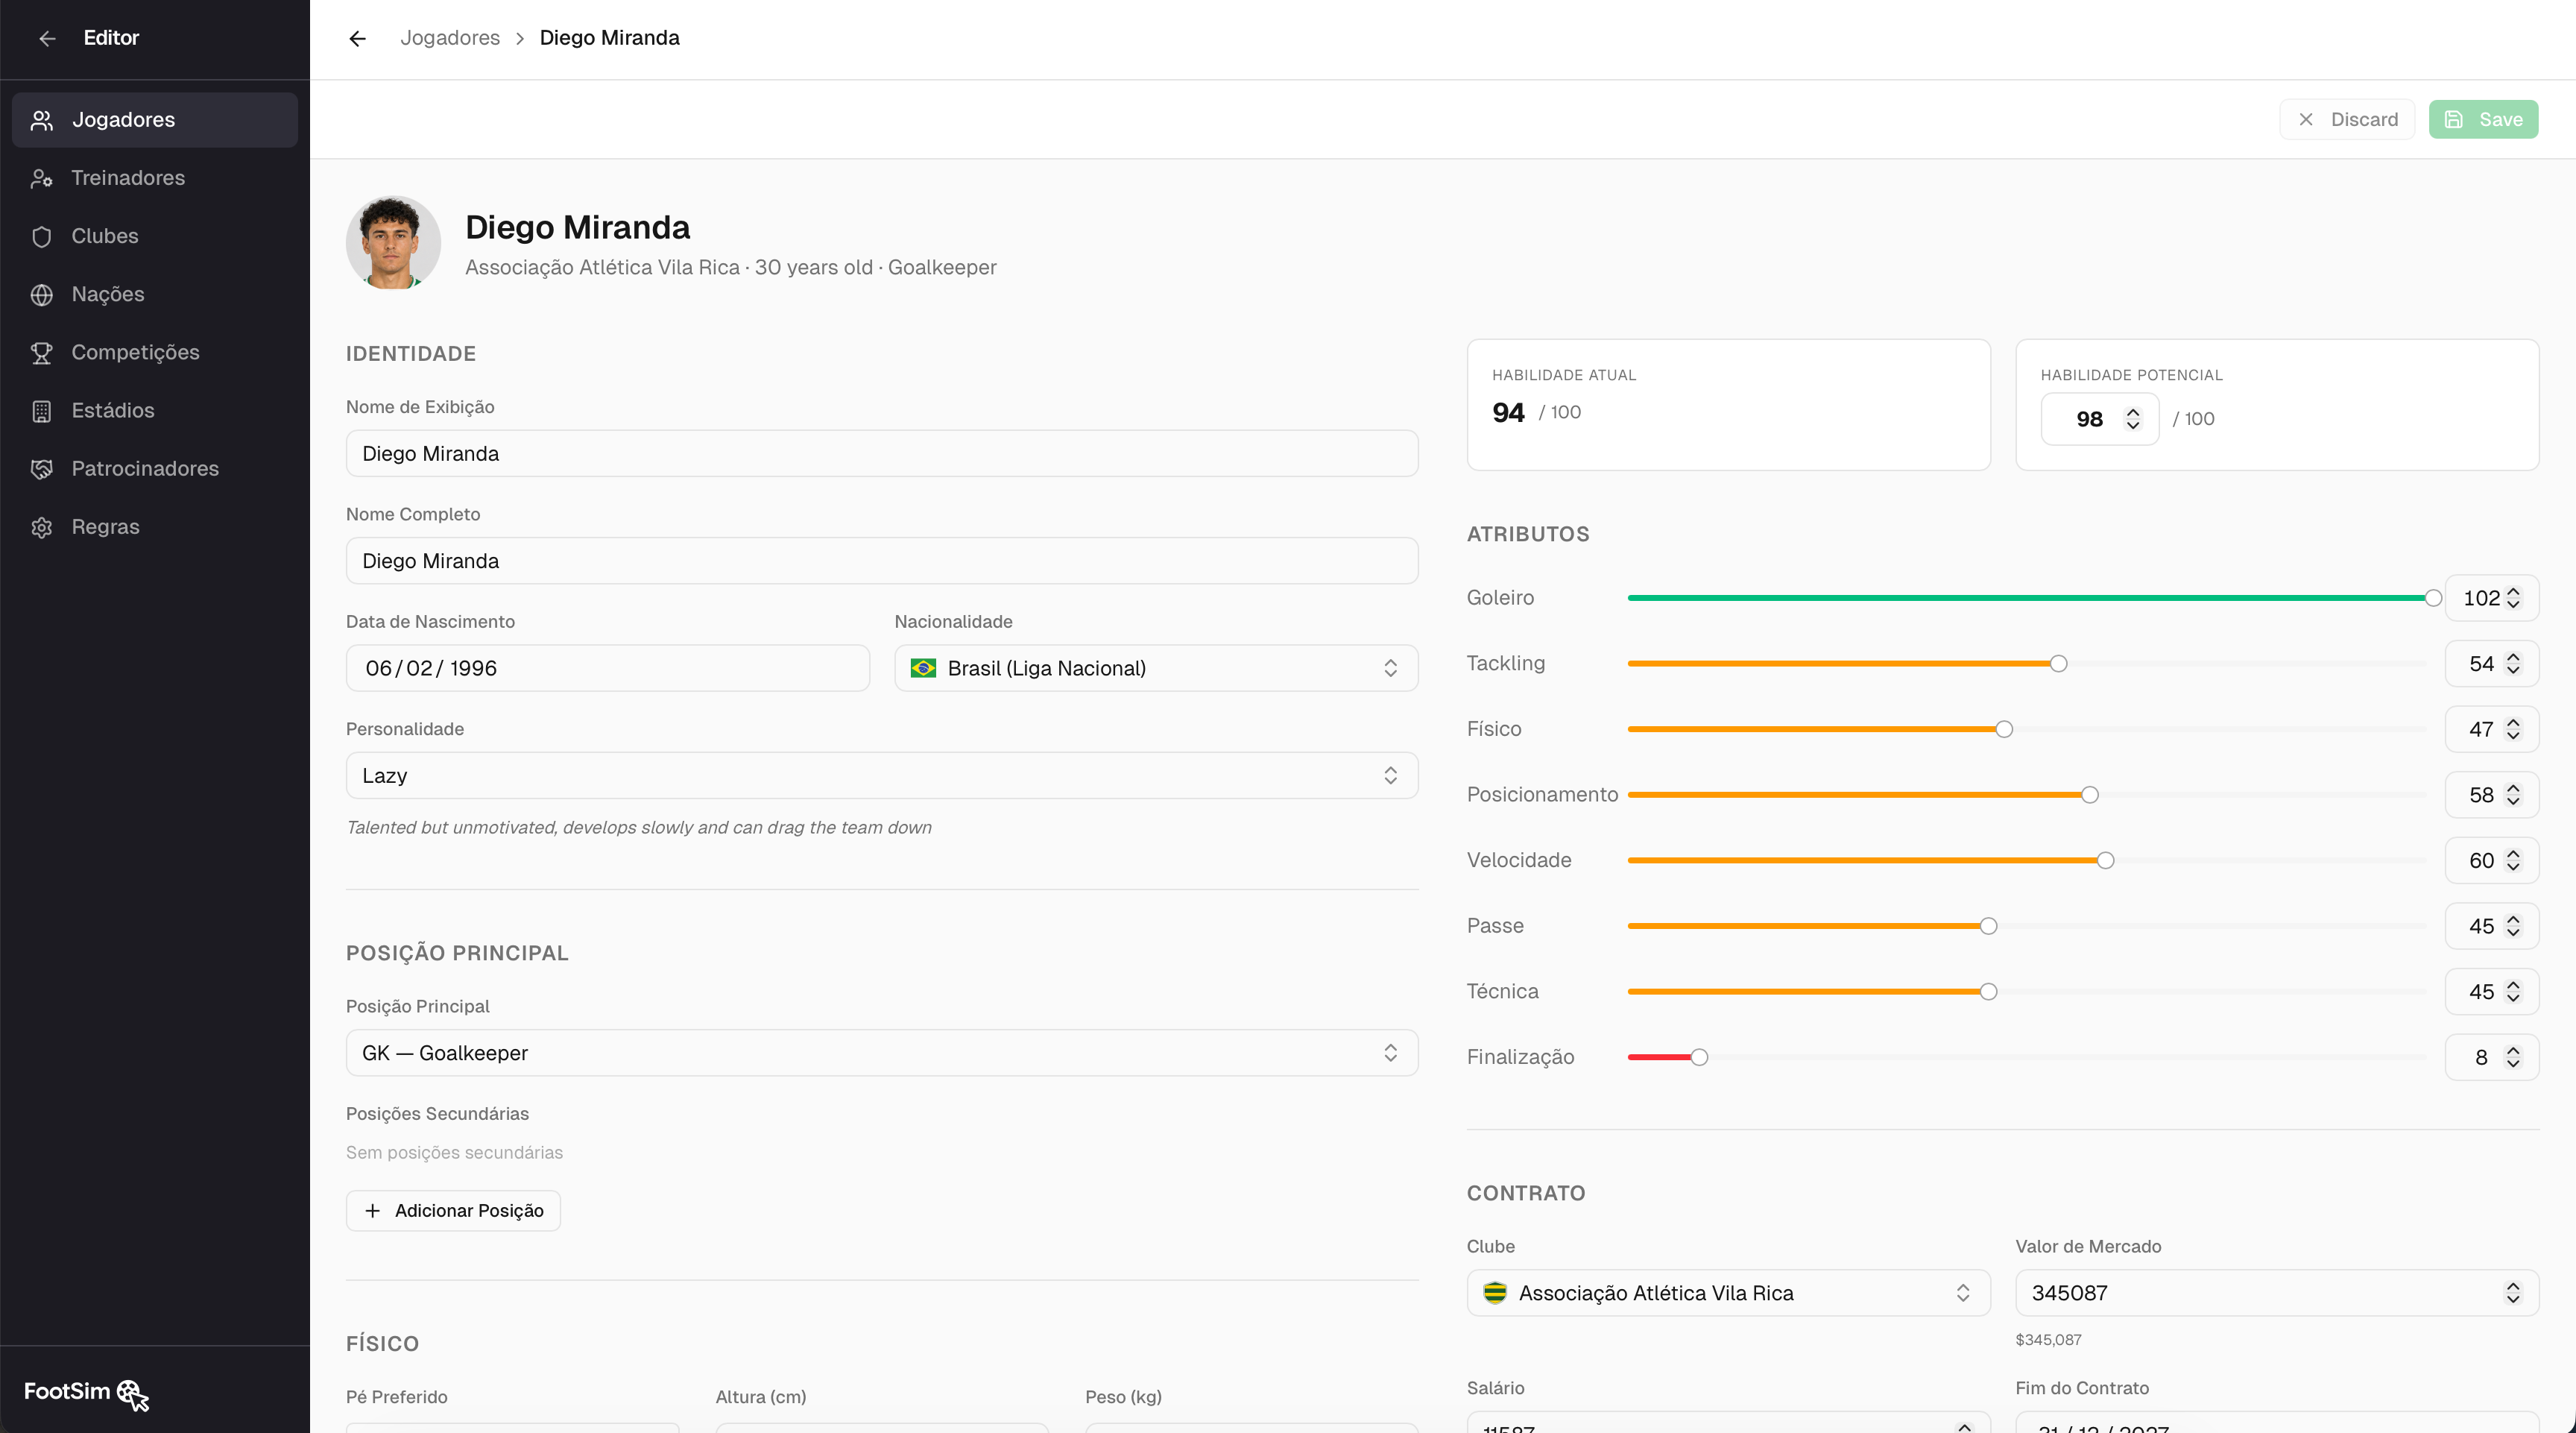Open the Nacionalidade dropdown
The height and width of the screenshot is (1433, 2576).
coord(1156,668)
